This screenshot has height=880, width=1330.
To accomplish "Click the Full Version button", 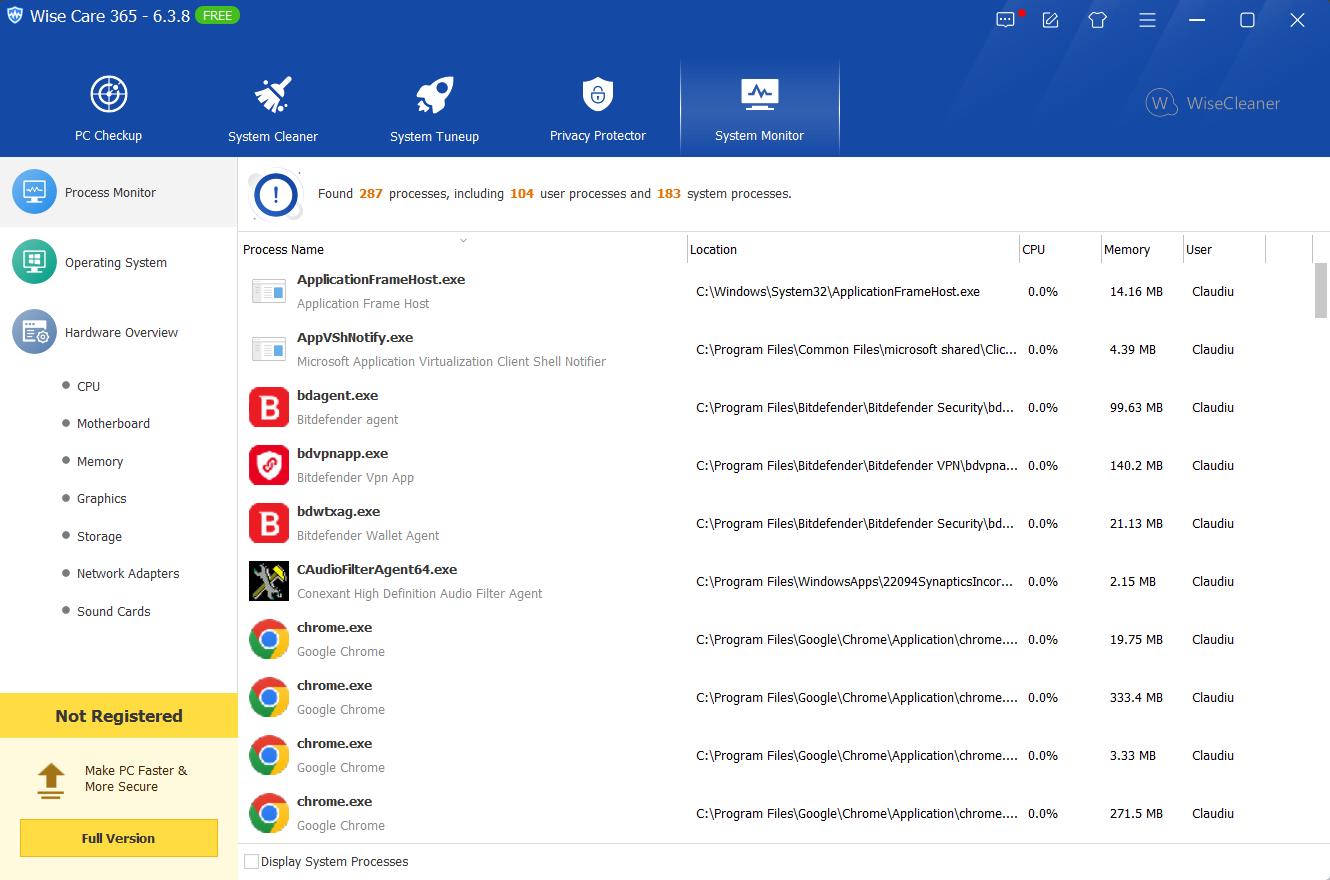I will point(119,838).
